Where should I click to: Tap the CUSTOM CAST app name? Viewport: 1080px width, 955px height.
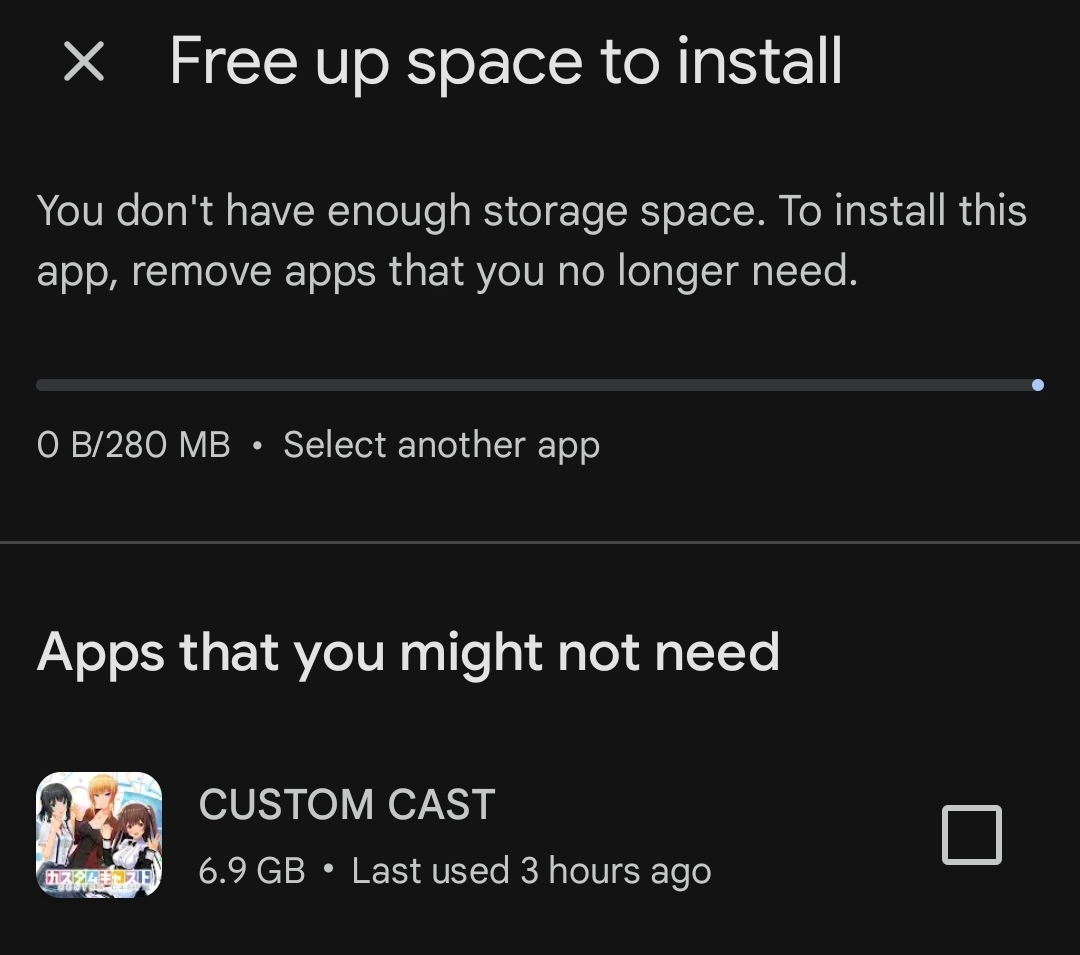tap(347, 805)
